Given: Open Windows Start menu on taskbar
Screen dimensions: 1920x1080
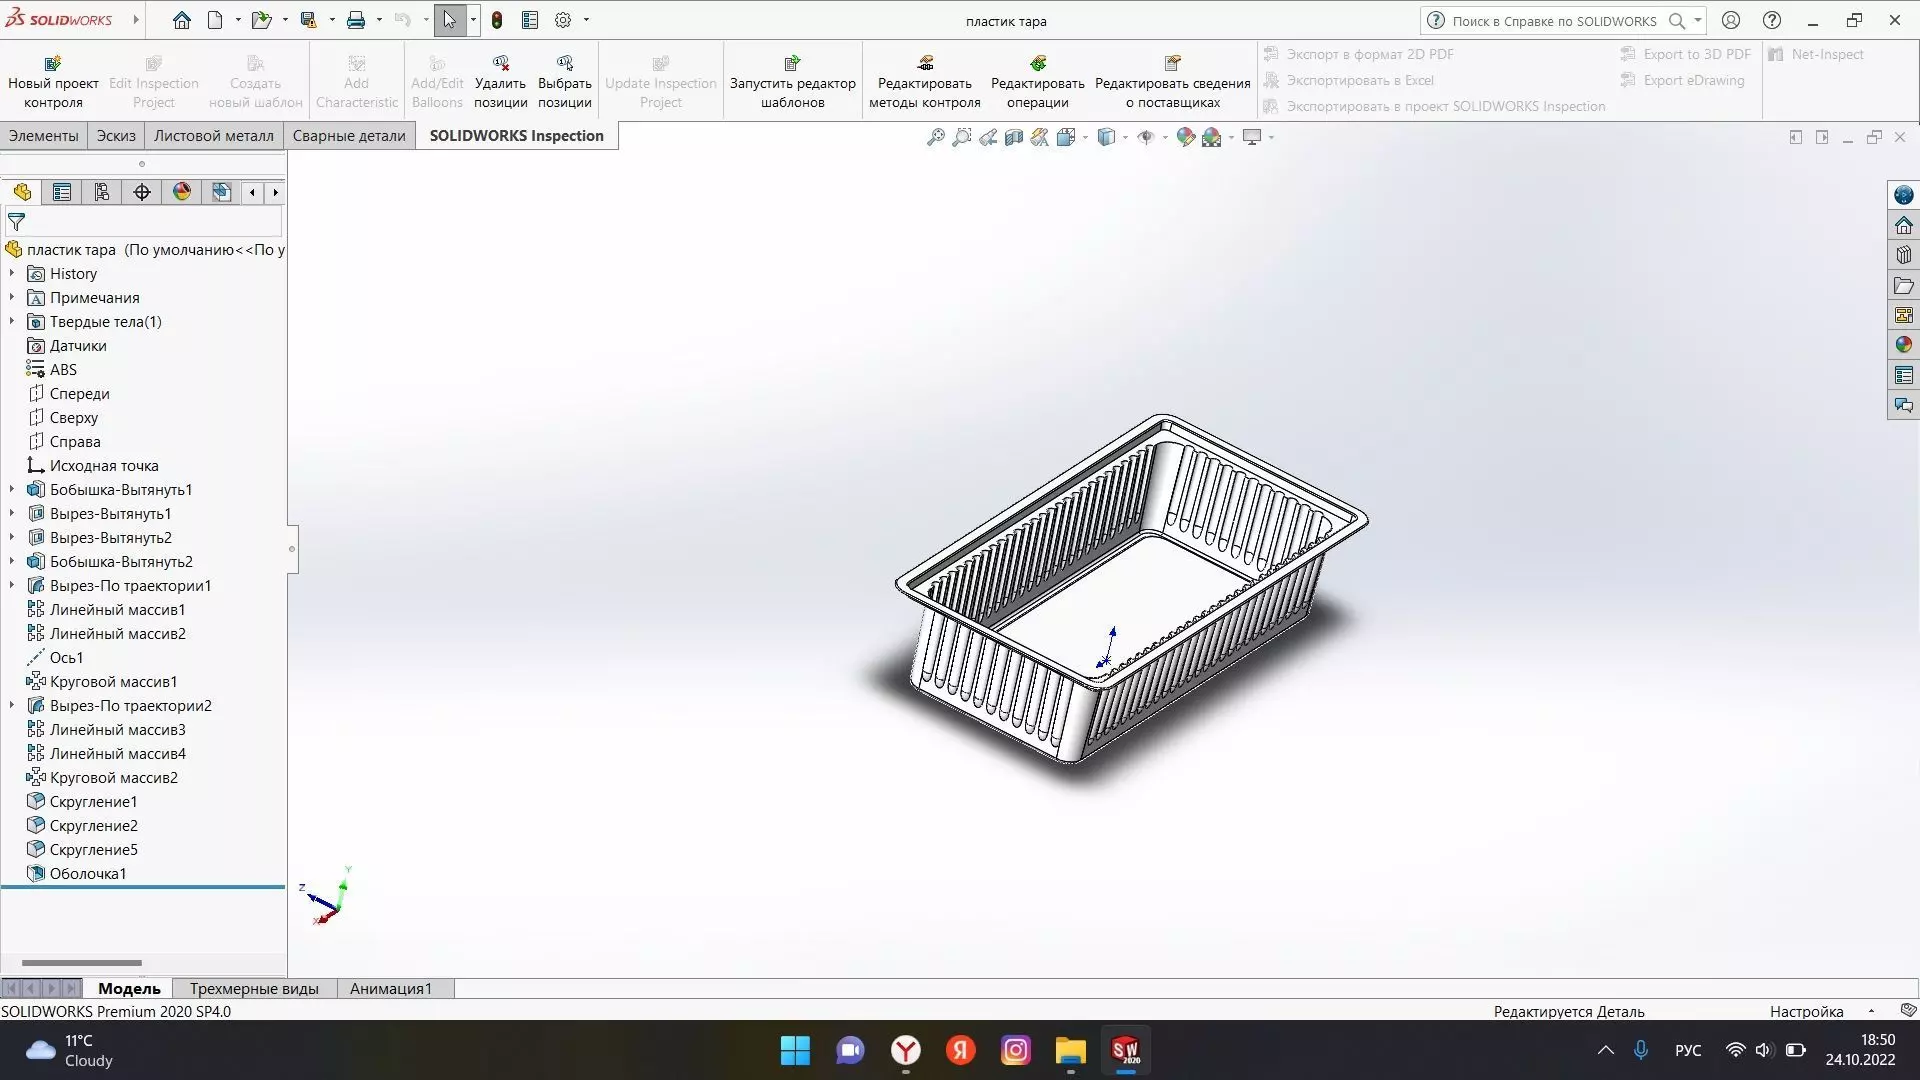Looking at the screenshot, I should 795,1050.
